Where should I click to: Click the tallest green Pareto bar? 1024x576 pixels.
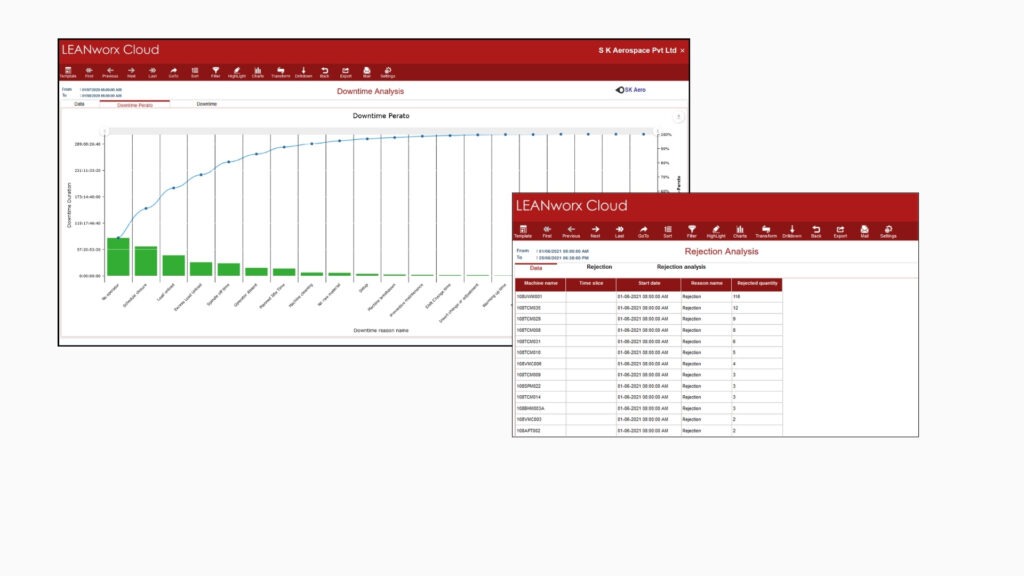coord(118,257)
